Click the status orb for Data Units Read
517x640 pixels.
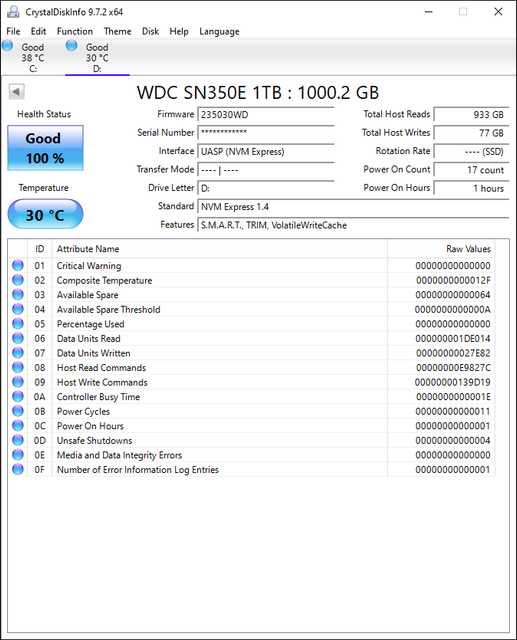tap(18, 338)
